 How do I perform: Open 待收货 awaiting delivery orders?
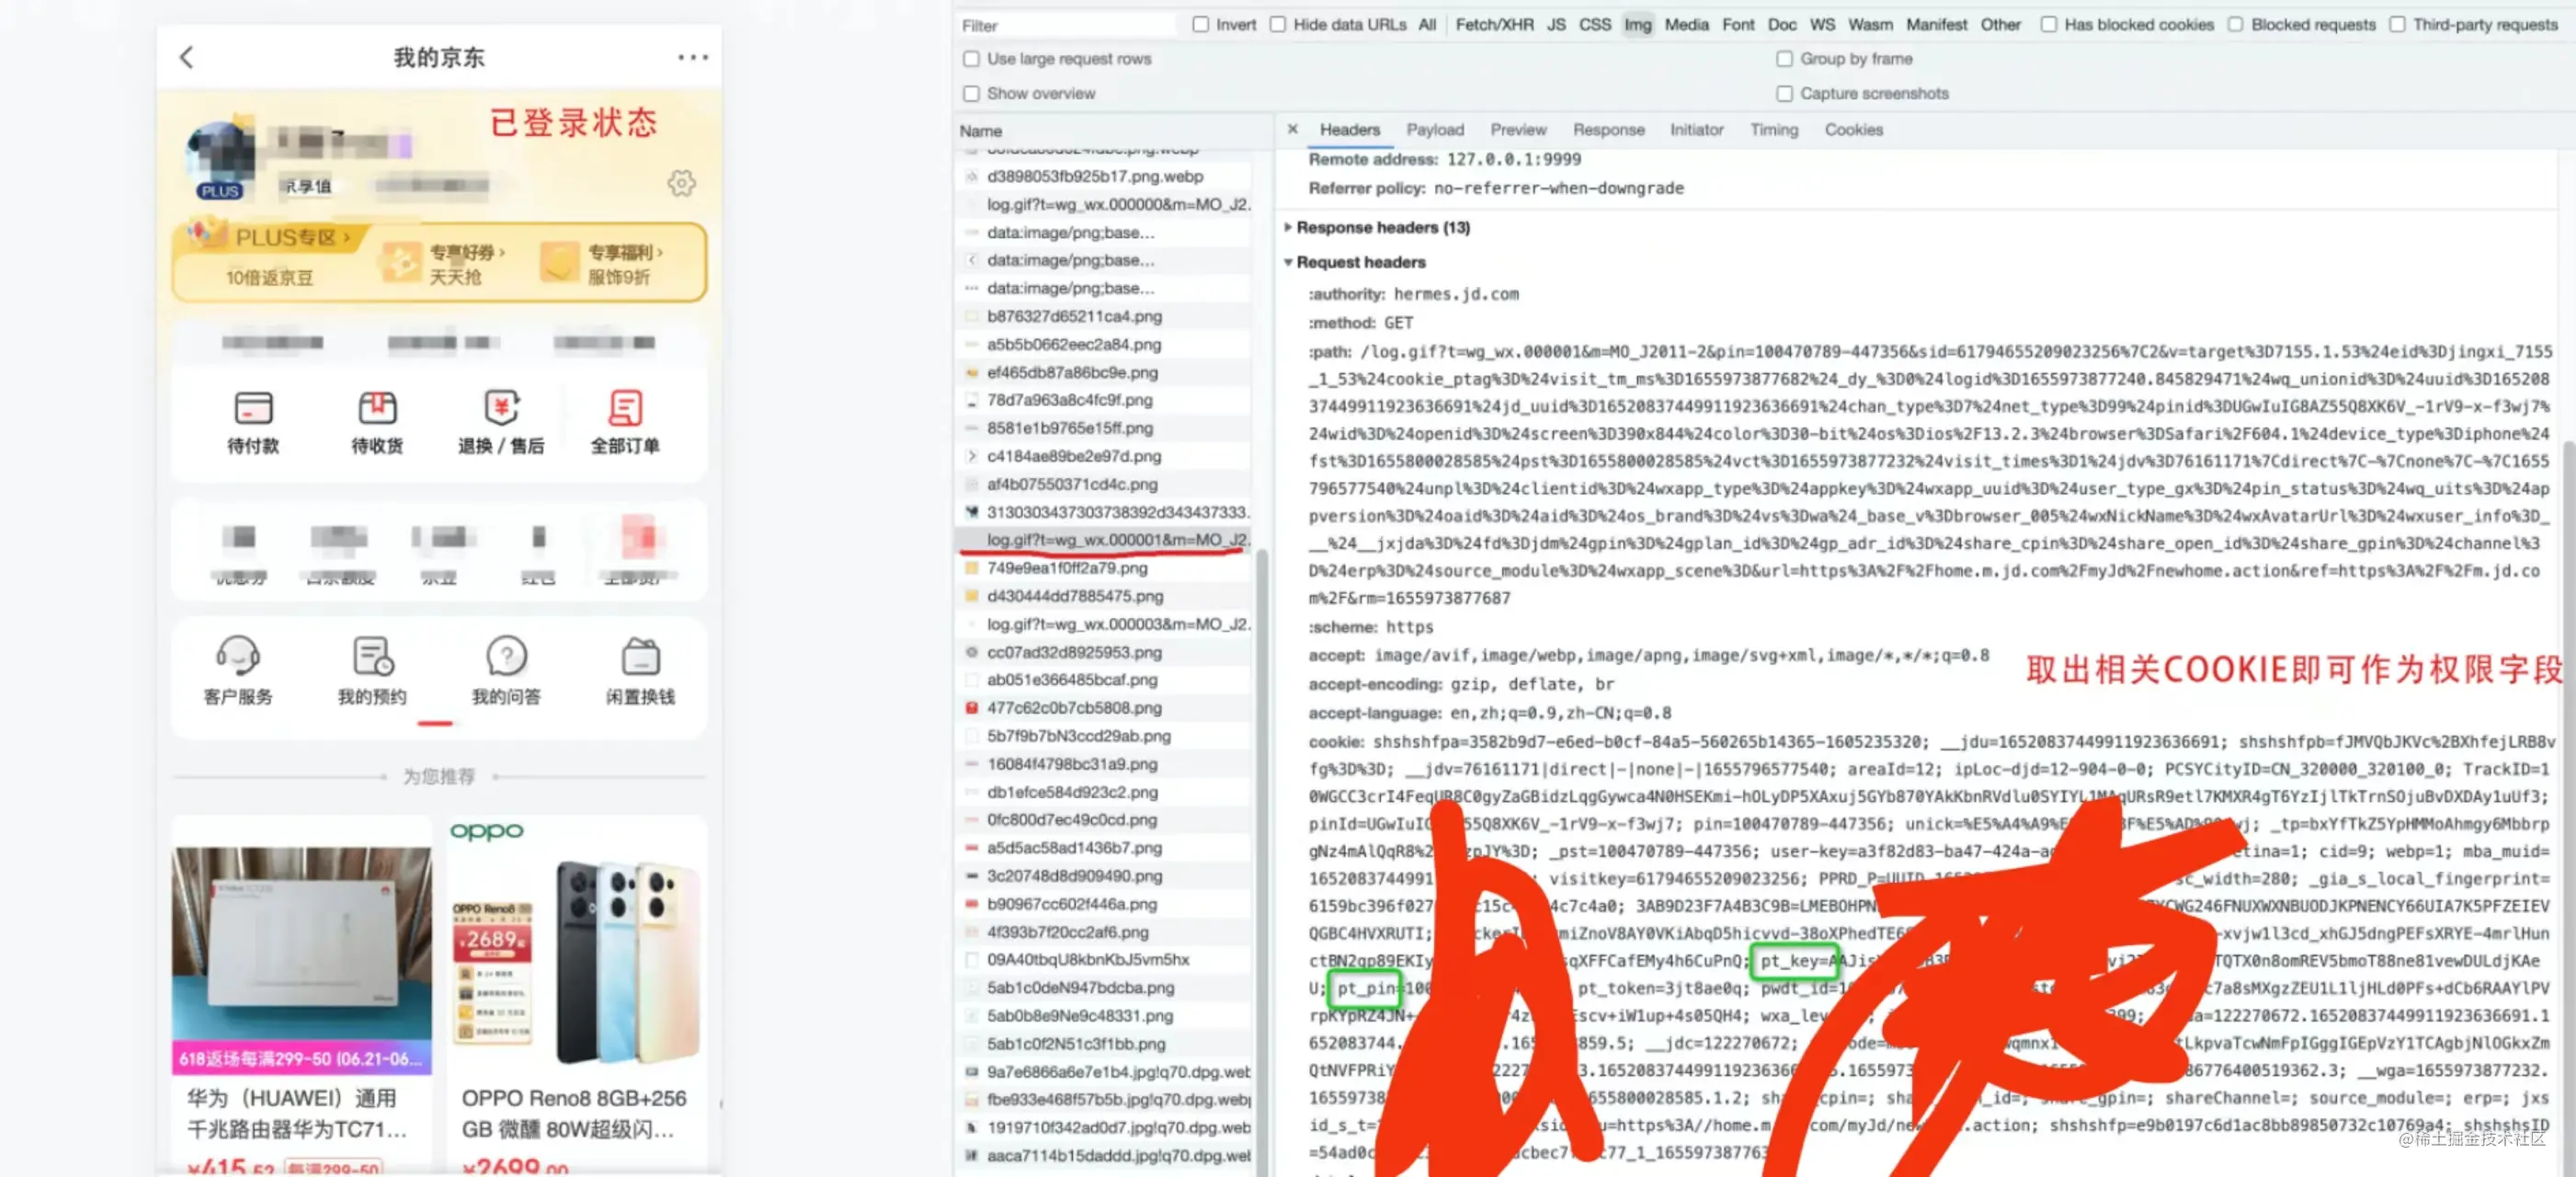click(377, 423)
